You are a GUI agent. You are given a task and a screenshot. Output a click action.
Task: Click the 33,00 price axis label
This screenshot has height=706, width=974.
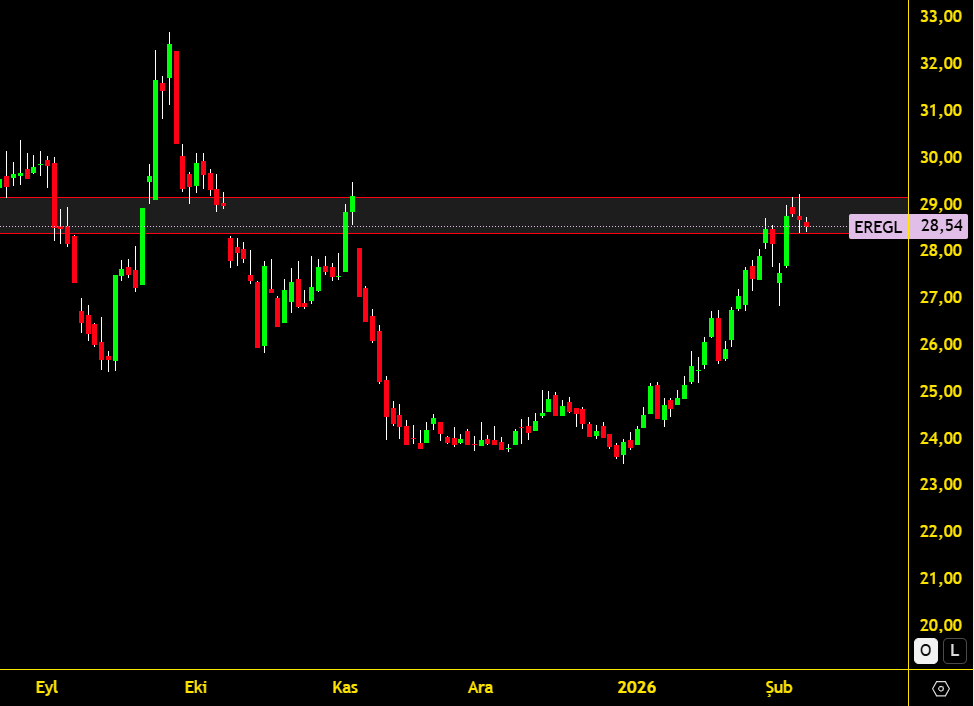coord(940,16)
